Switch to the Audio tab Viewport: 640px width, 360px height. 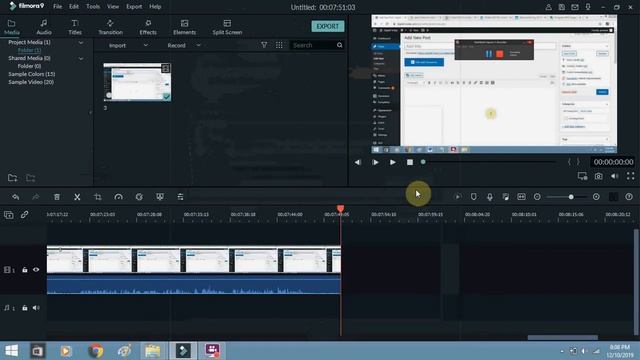tap(44, 27)
